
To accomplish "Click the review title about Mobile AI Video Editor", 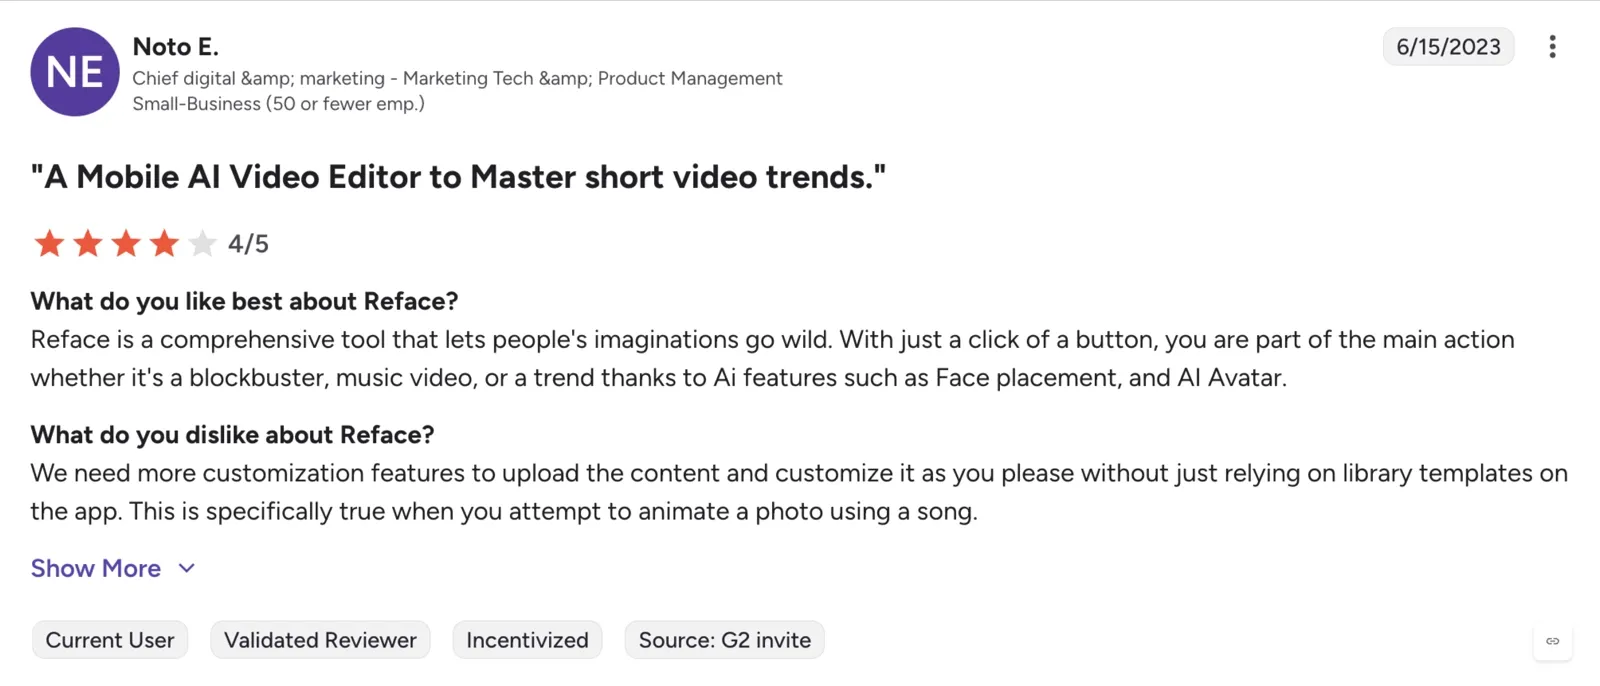I will pos(458,177).
